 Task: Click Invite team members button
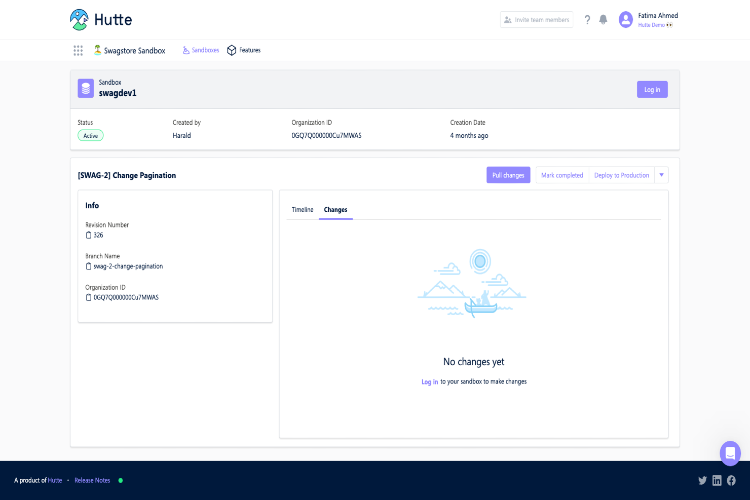click(x=537, y=20)
